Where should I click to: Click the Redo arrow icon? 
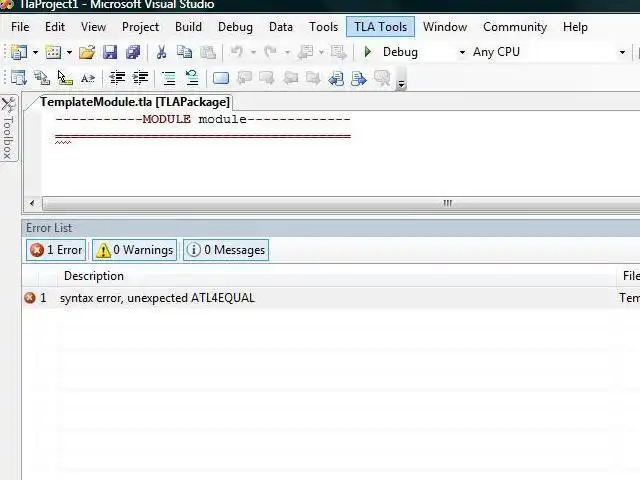tap(270, 52)
